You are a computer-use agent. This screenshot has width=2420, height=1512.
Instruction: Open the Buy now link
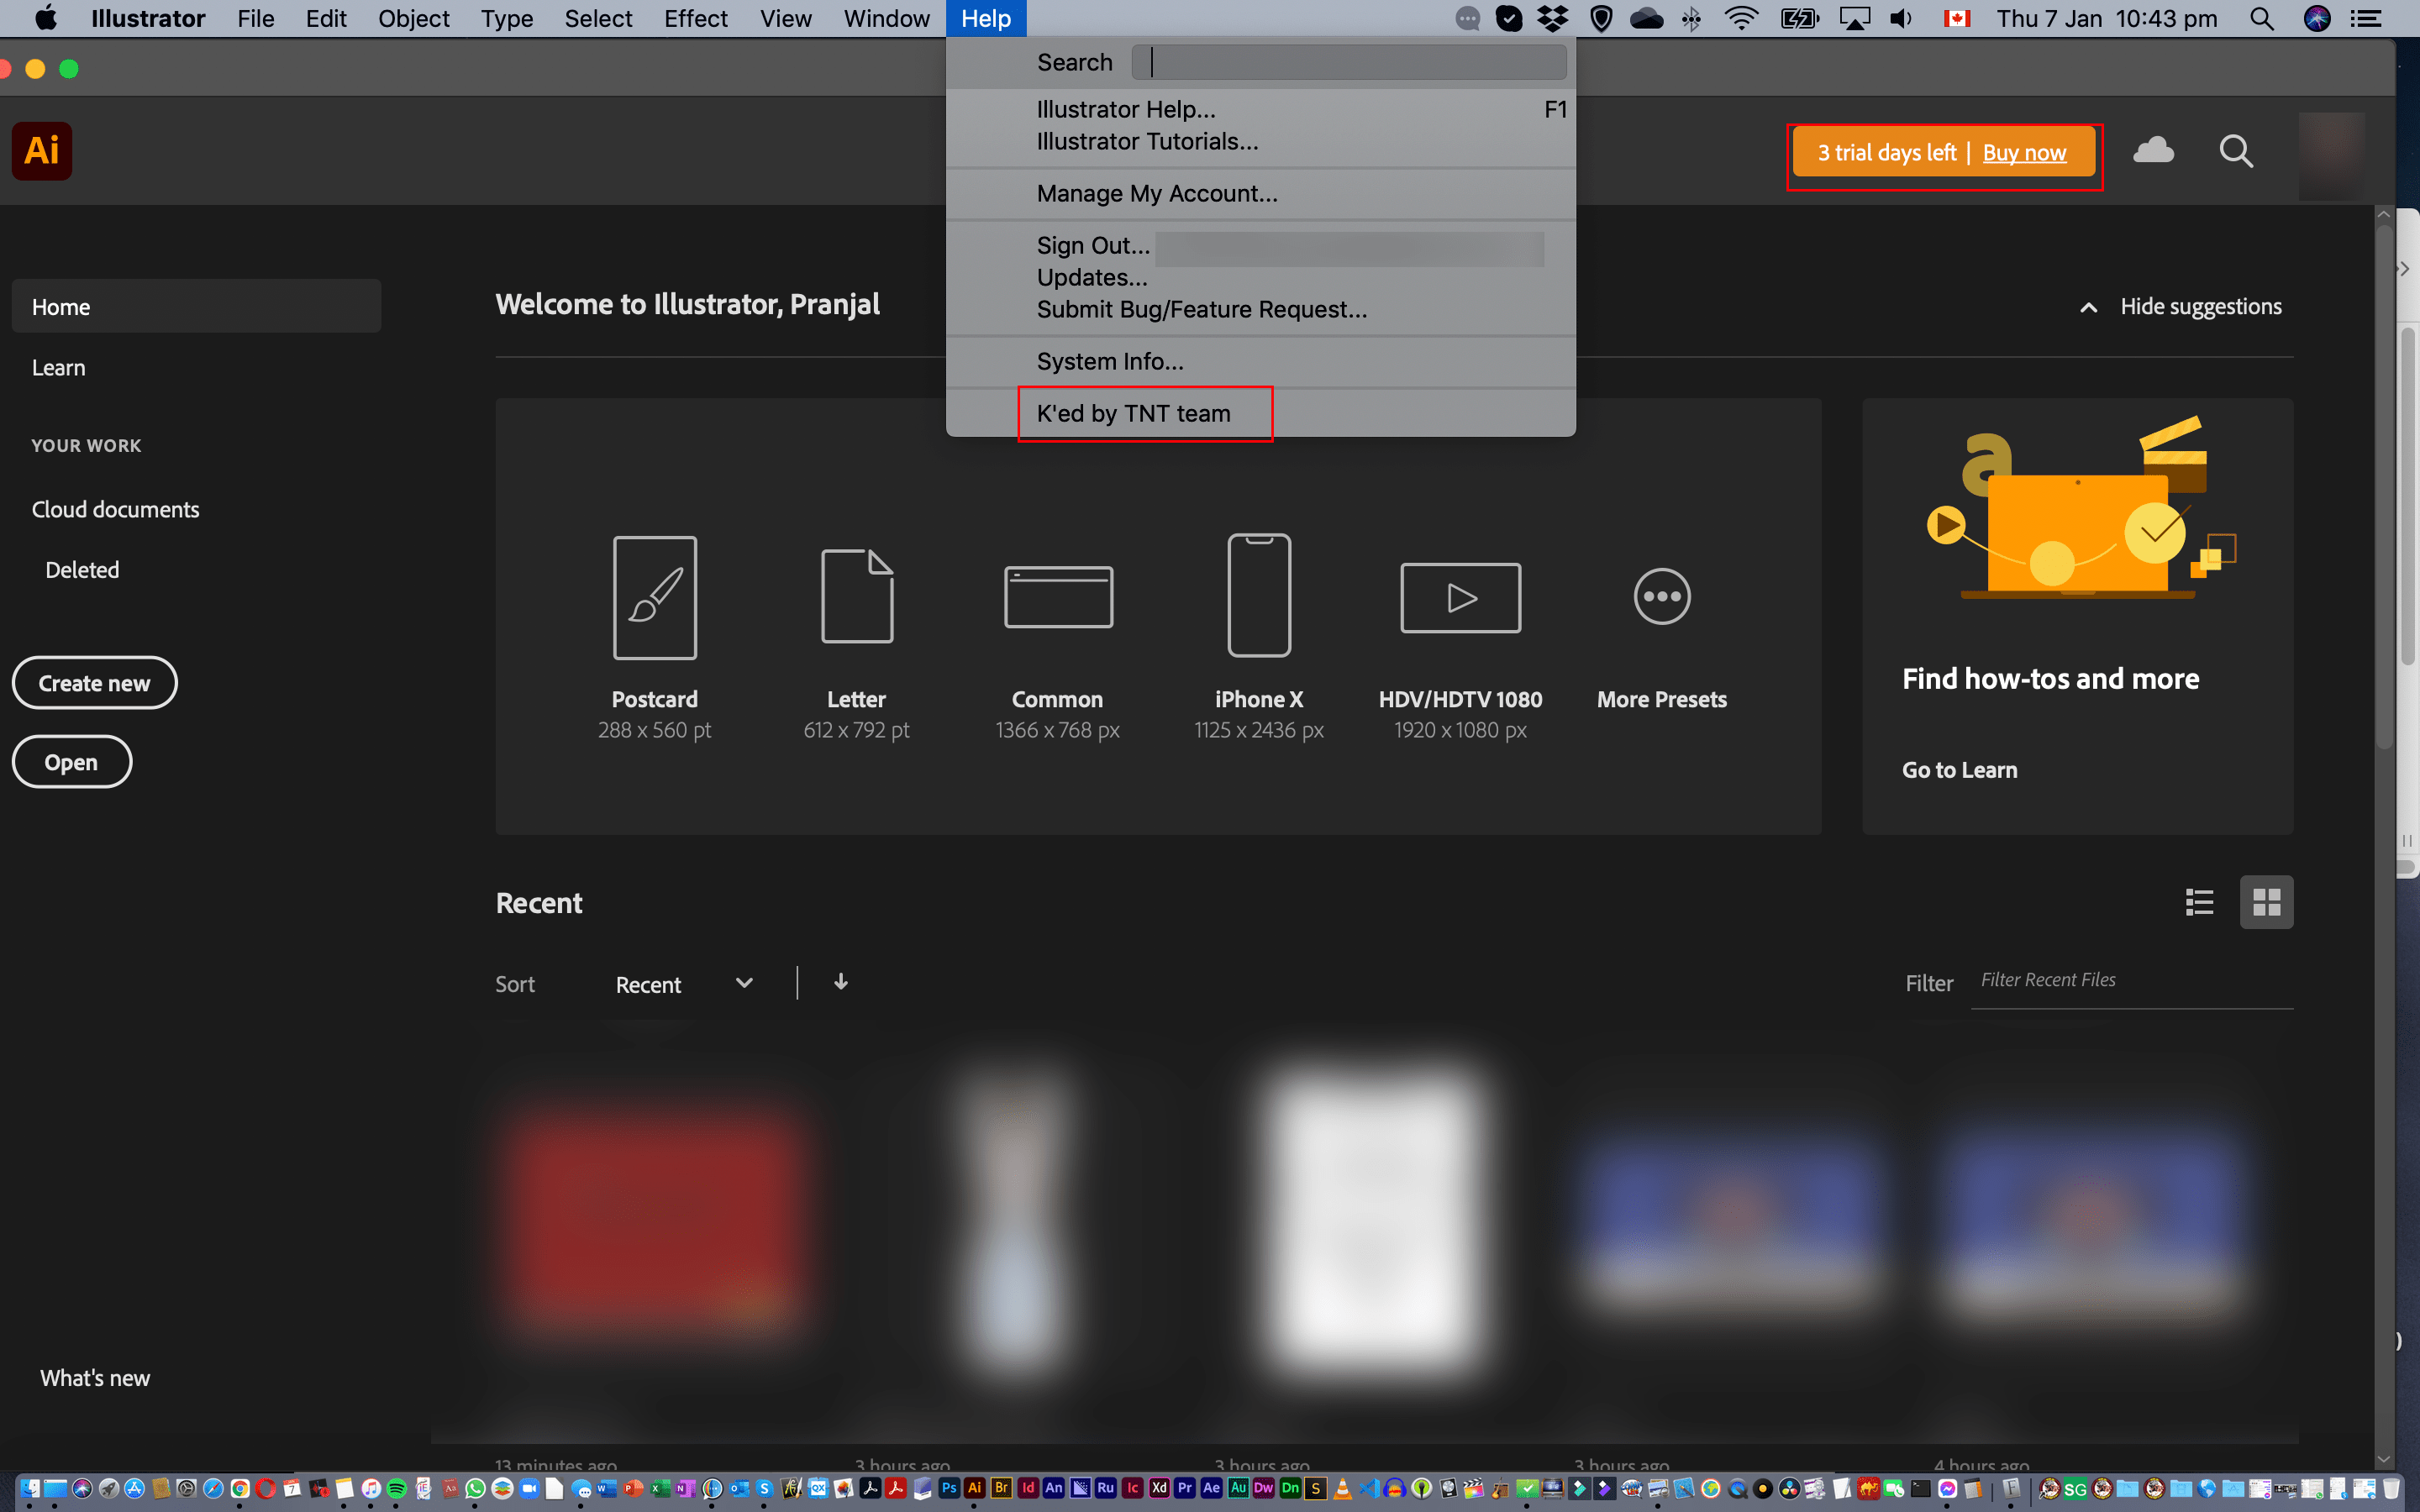pos(2024,152)
